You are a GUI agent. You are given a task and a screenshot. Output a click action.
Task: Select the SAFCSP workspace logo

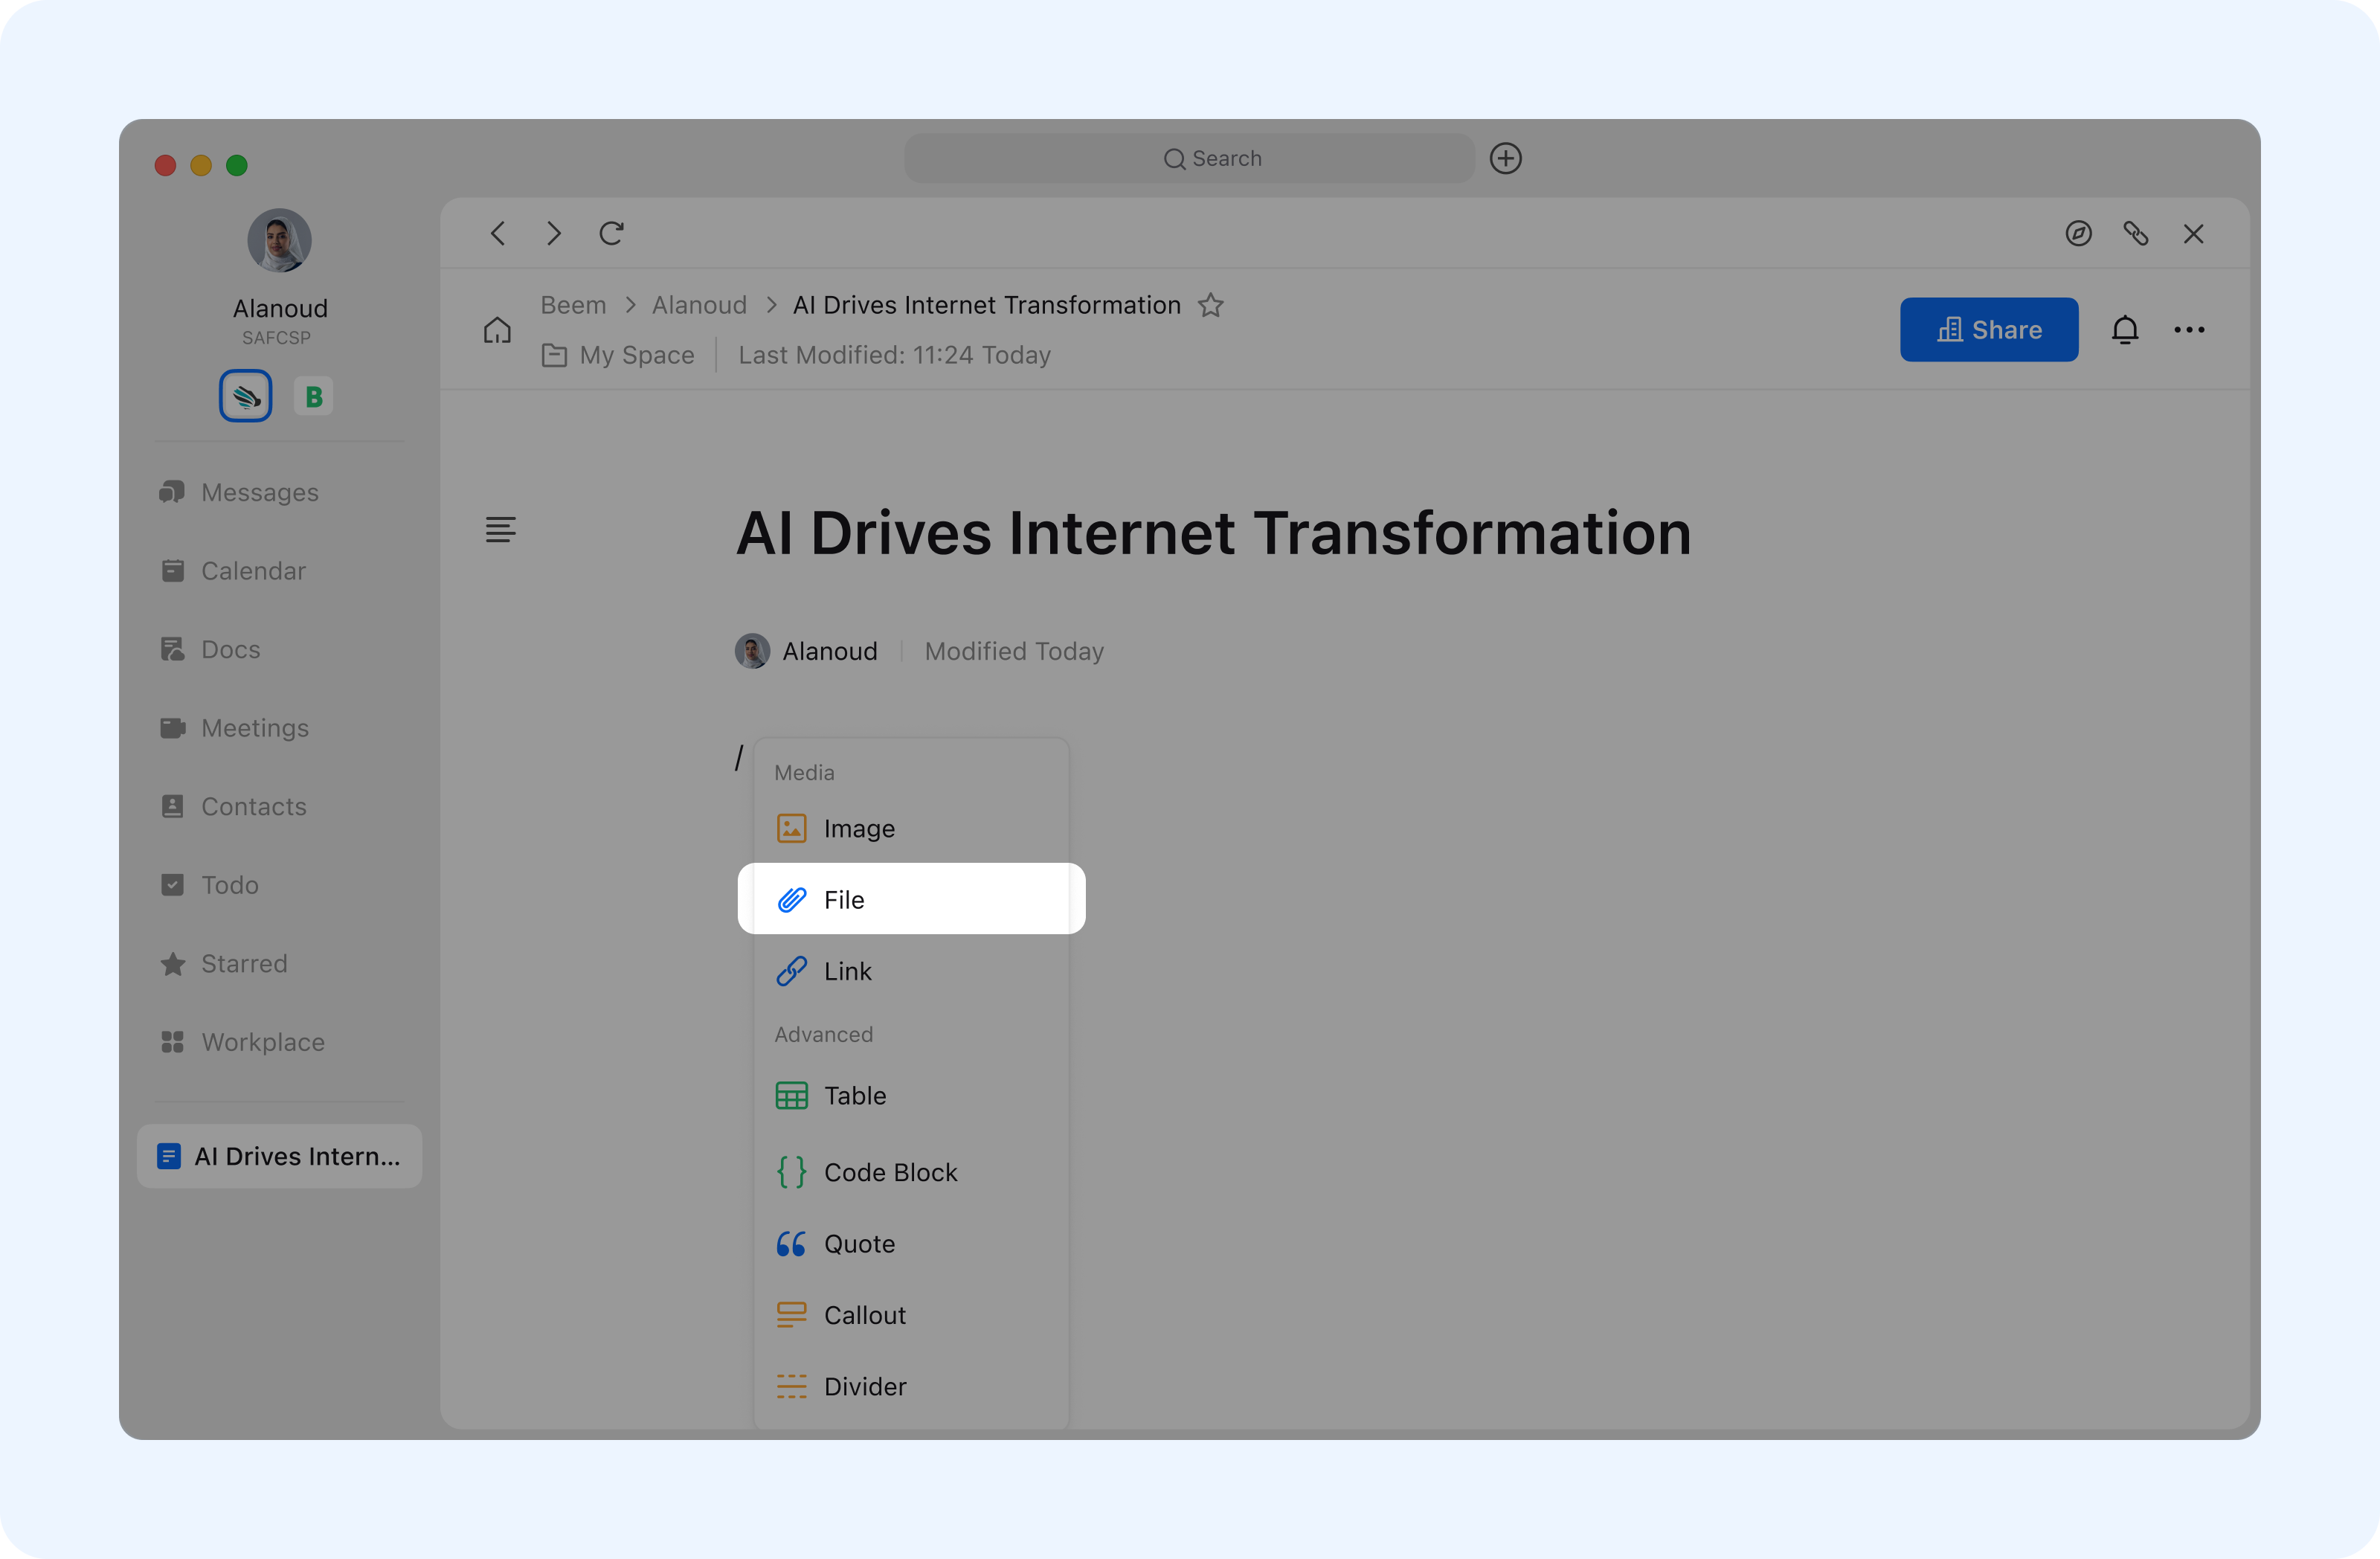point(245,397)
